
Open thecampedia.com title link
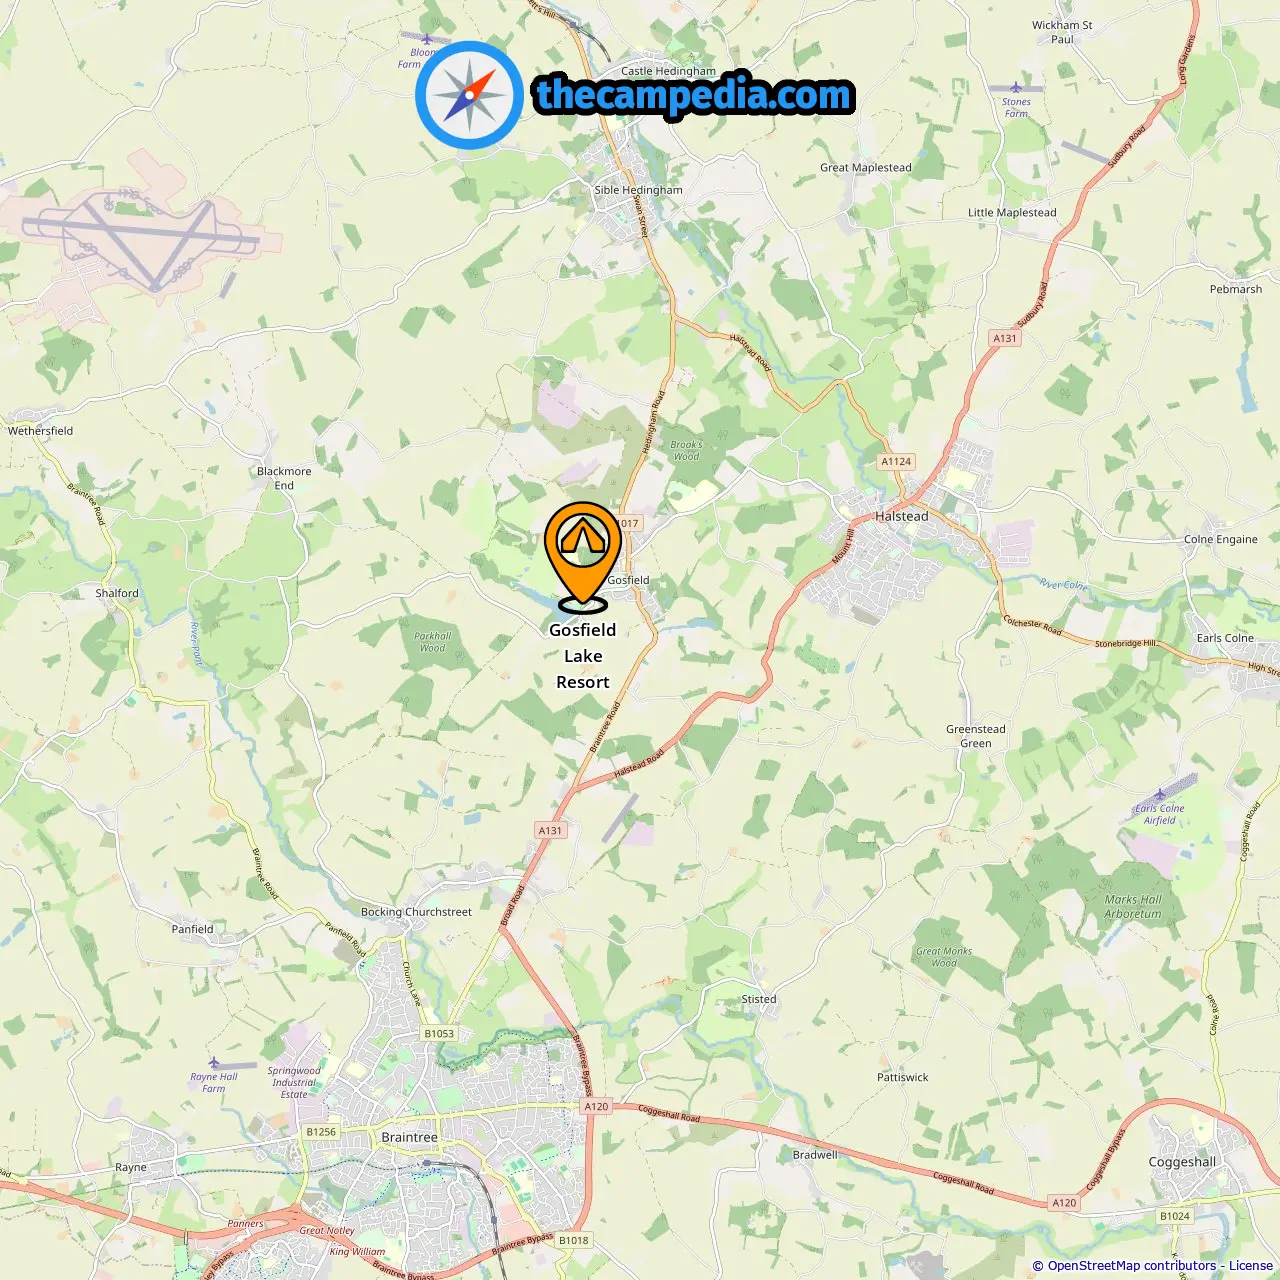pyautogui.click(x=694, y=95)
